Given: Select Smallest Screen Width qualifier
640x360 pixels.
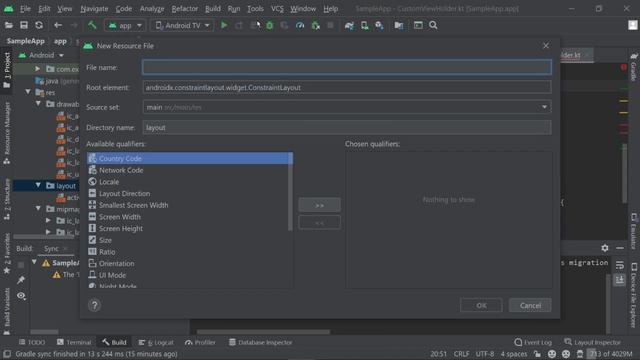Looking at the screenshot, I should click(x=188, y=205).
